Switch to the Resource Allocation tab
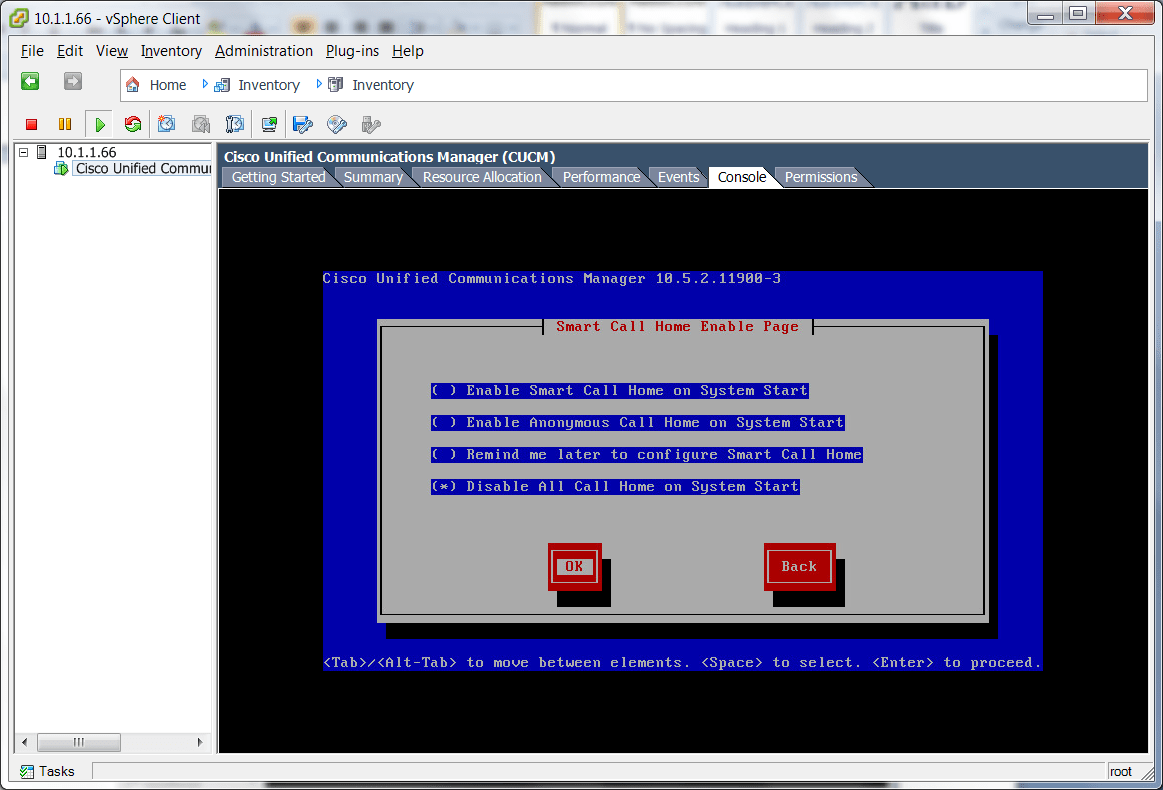This screenshot has height=790, width=1163. [482, 177]
